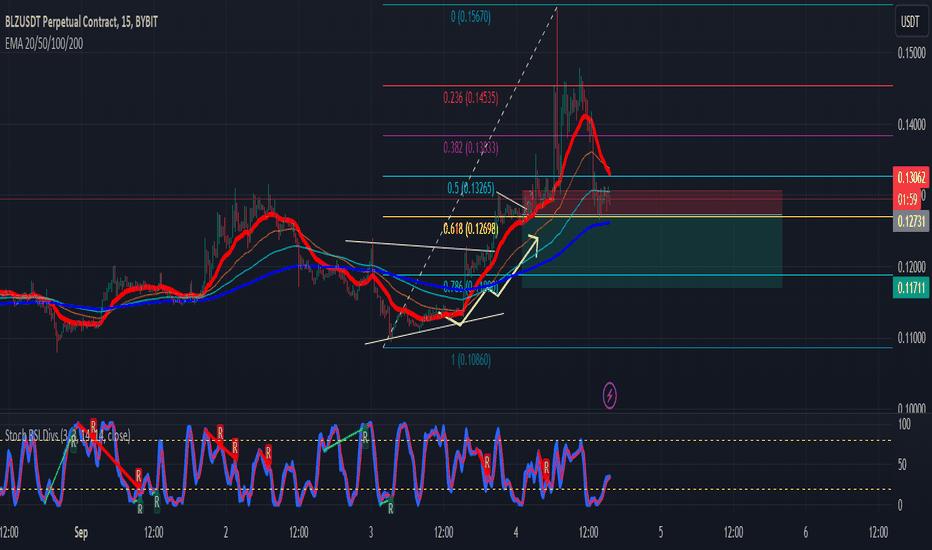Screen dimensions: 932x550
Task: Select the 0 (0.15670) Fibonacci label
Action: (470, 17)
